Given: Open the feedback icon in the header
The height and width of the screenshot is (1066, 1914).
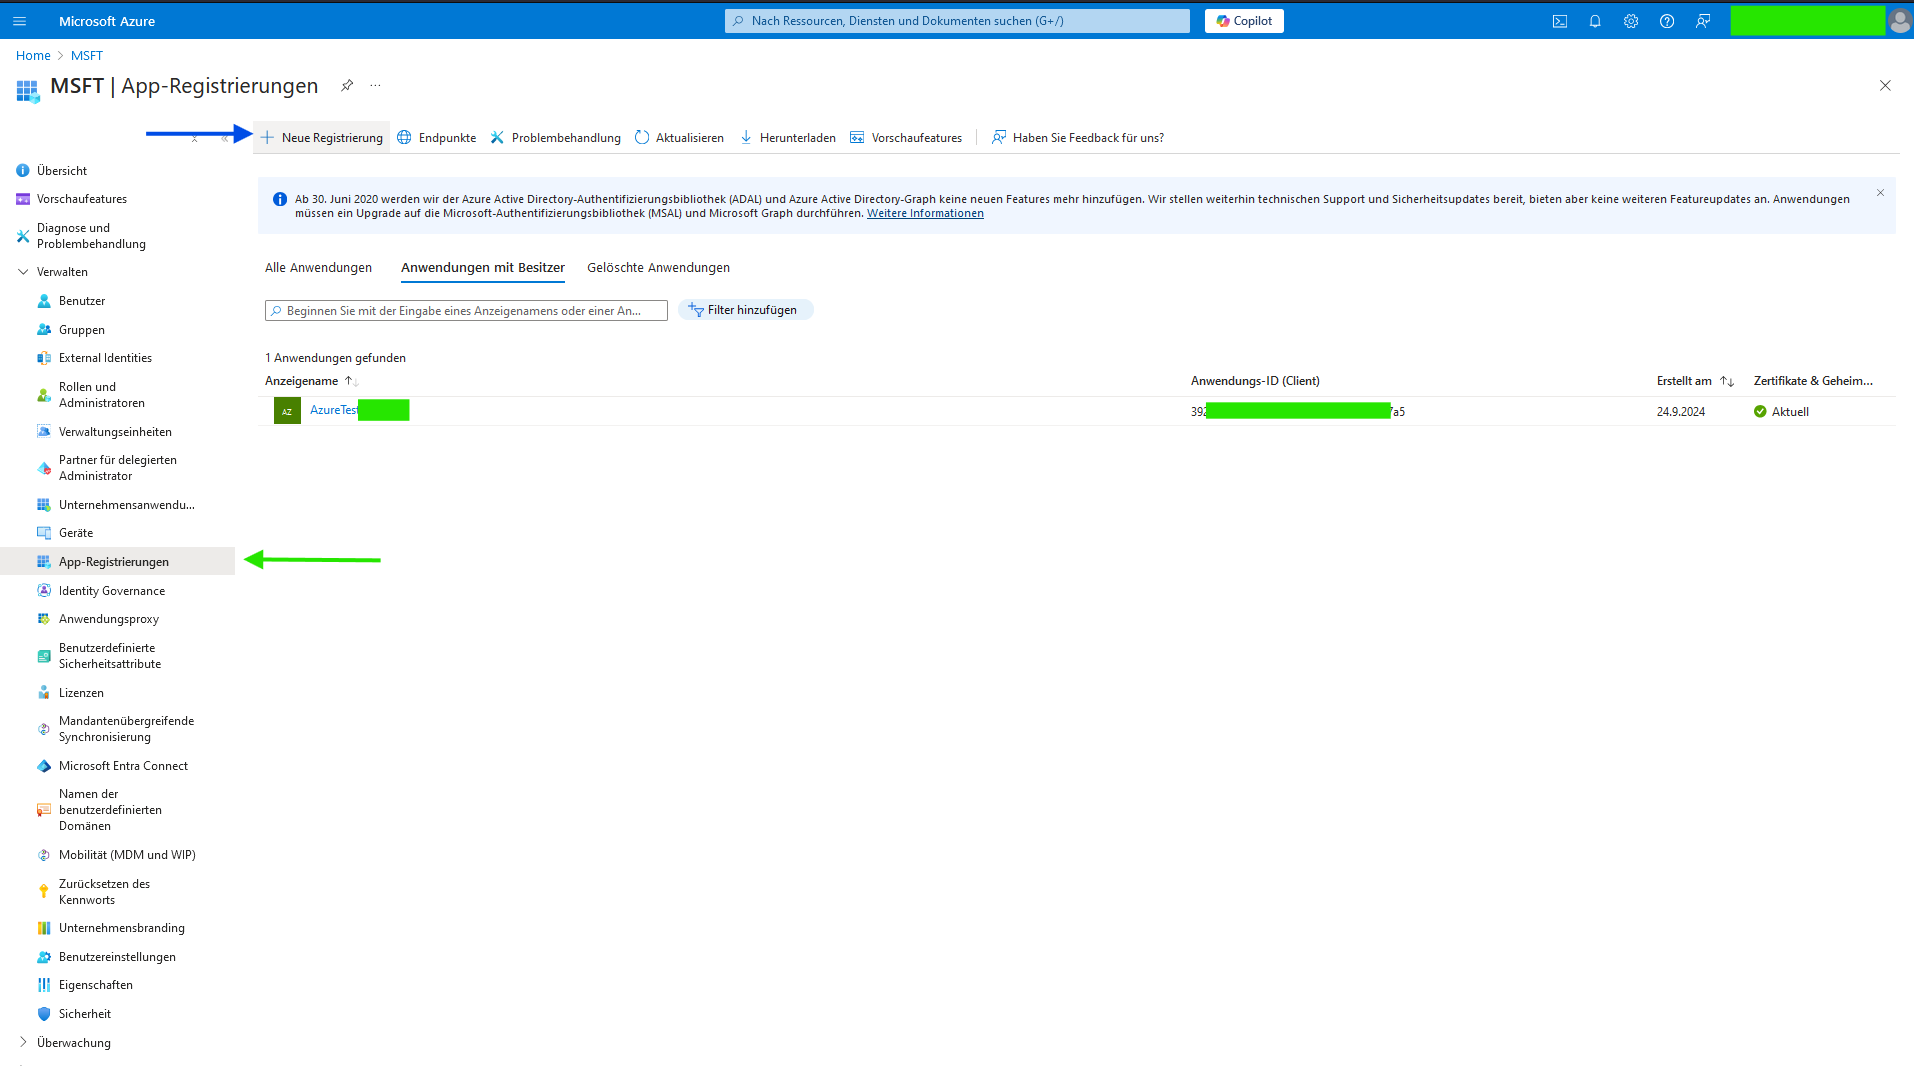Looking at the screenshot, I should (1703, 21).
